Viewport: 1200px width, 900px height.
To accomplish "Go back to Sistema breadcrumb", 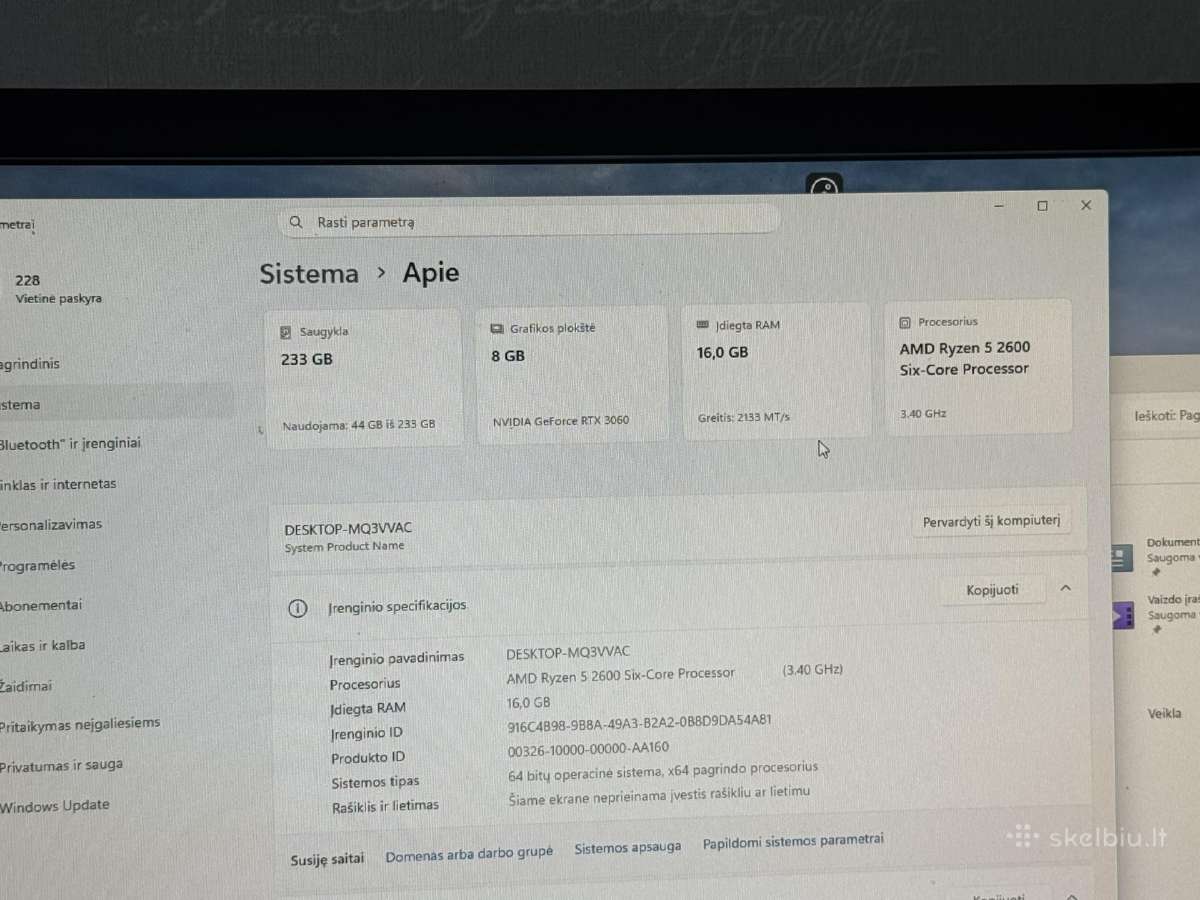I will tap(309, 274).
